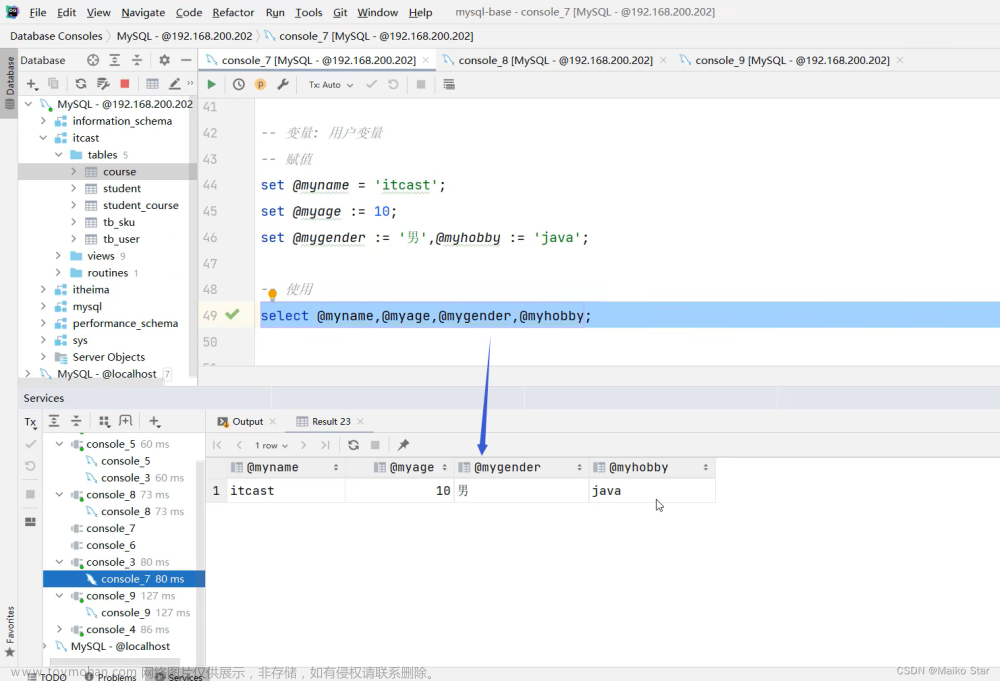Select the course table

pyautogui.click(x=119, y=172)
